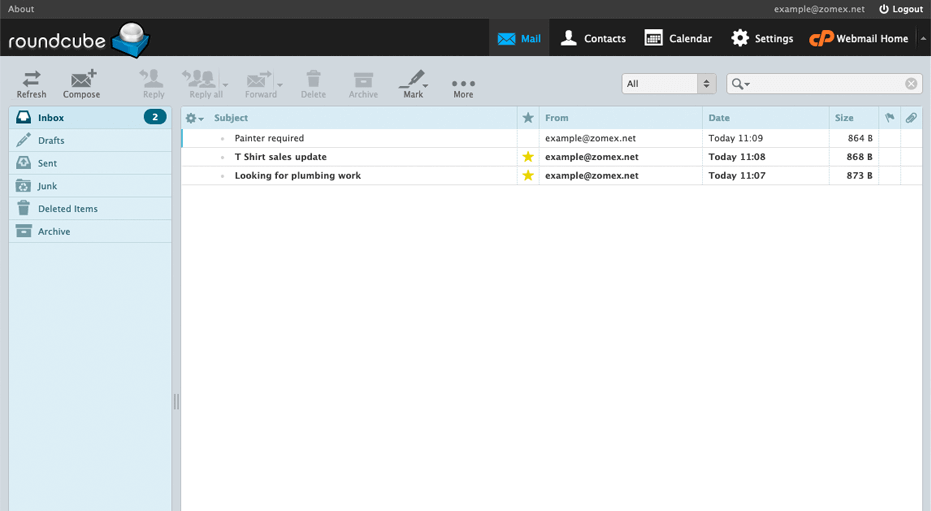
Task: Click the Reply all toolbar icon
Action: click(202, 84)
